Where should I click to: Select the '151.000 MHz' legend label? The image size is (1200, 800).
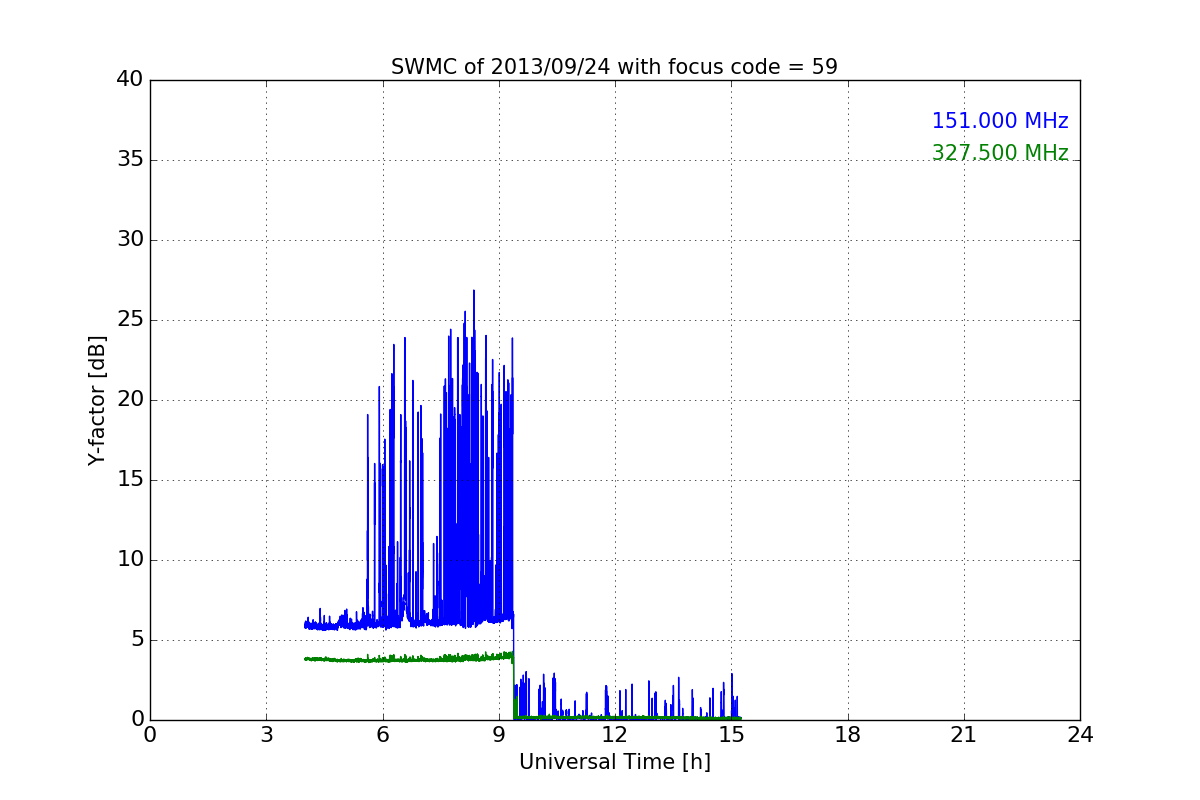[1000, 121]
